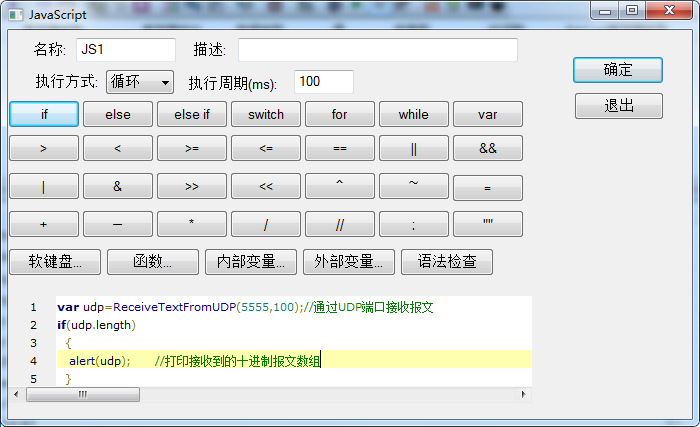Image resolution: width=700 pixels, height=427 pixels.
Task: Insert the bitwise AND & operator
Action: tap(118, 186)
